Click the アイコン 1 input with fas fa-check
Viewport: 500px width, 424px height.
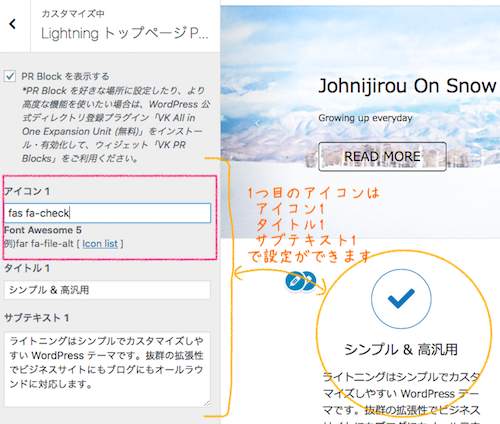(107, 213)
